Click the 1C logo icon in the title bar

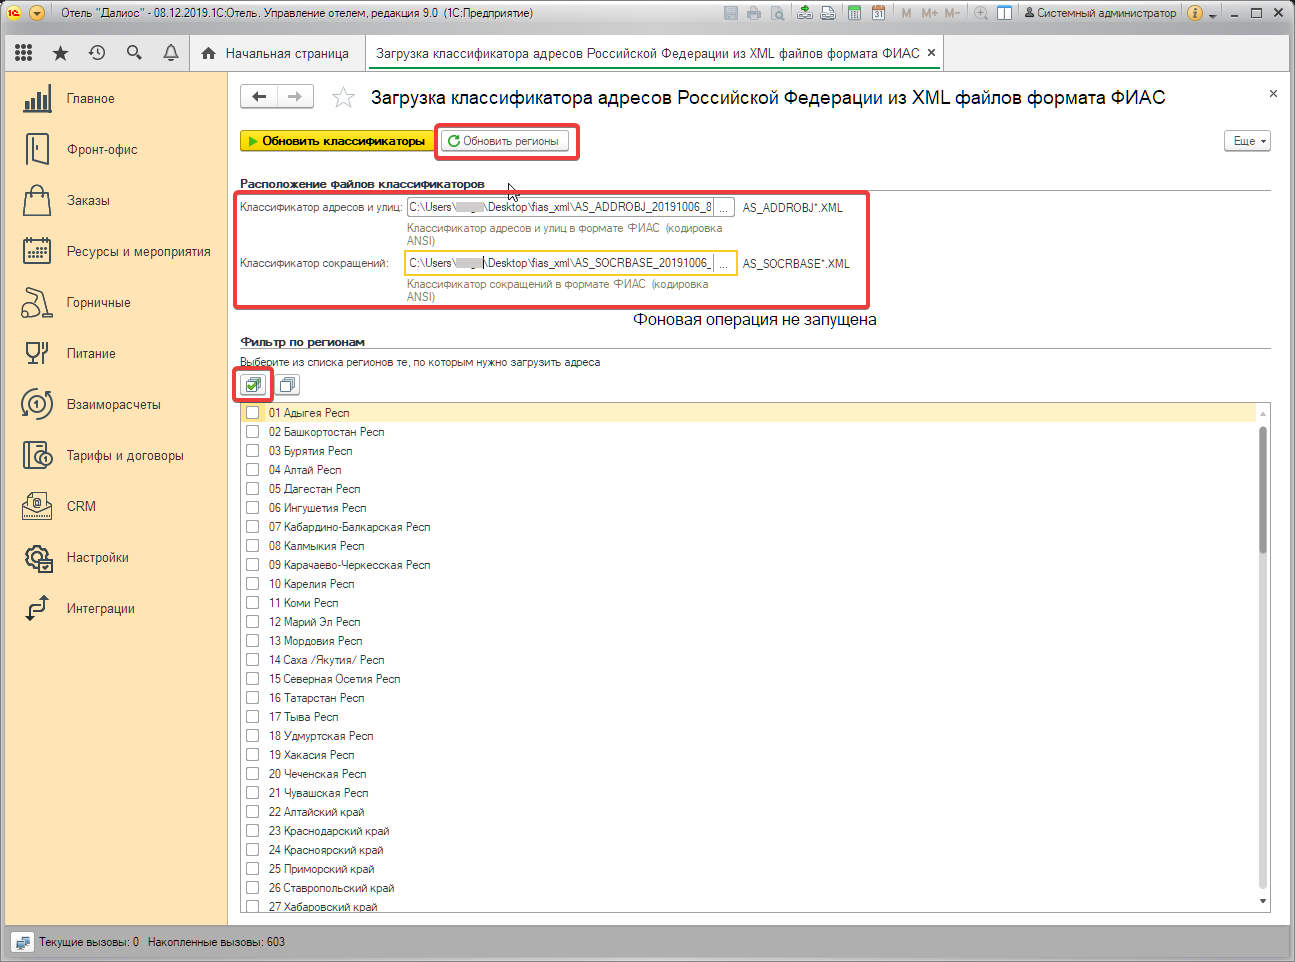(14, 13)
